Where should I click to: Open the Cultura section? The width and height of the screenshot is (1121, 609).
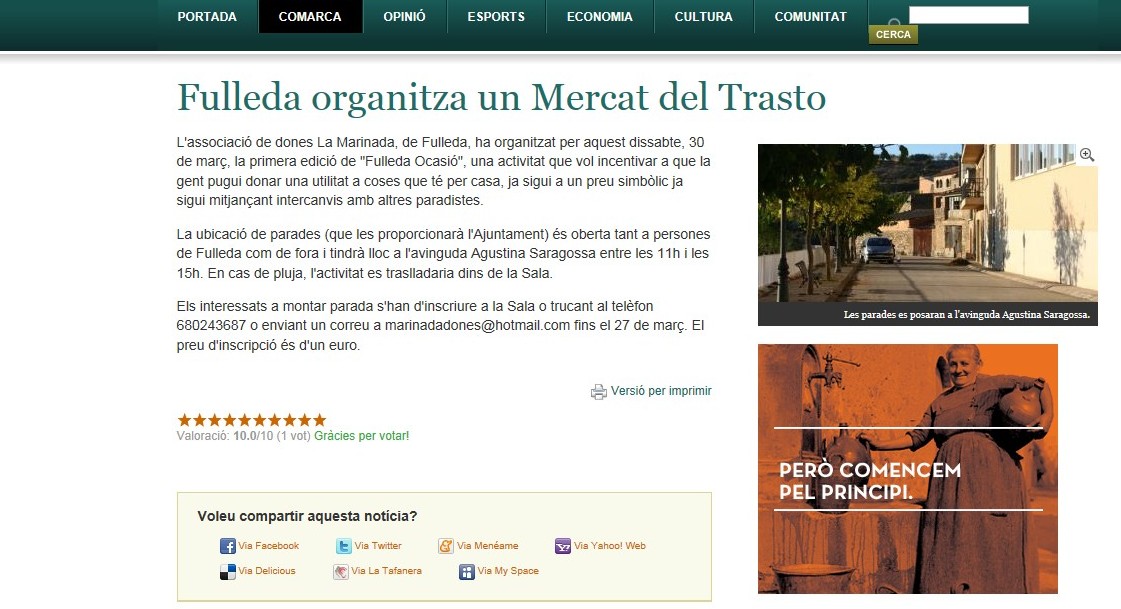point(703,16)
